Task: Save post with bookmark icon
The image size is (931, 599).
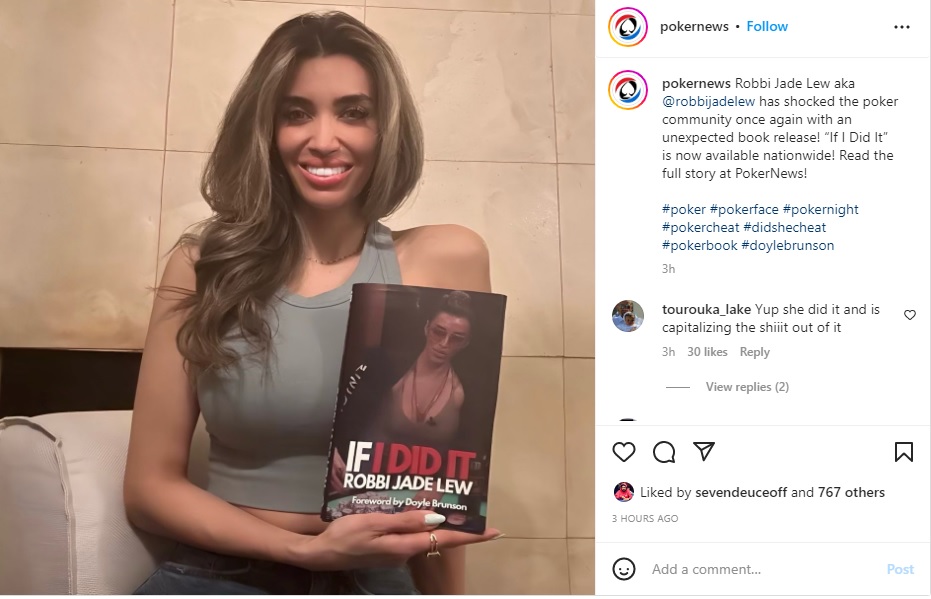Action: pyautogui.click(x=904, y=452)
